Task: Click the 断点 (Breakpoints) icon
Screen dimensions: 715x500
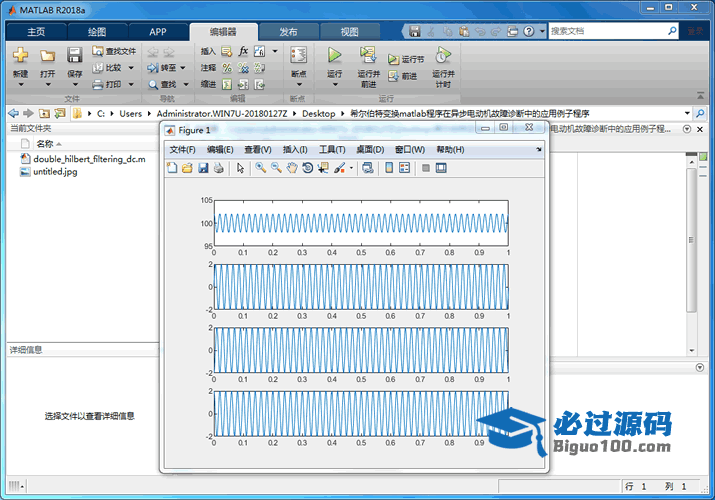Action: pyautogui.click(x=299, y=55)
